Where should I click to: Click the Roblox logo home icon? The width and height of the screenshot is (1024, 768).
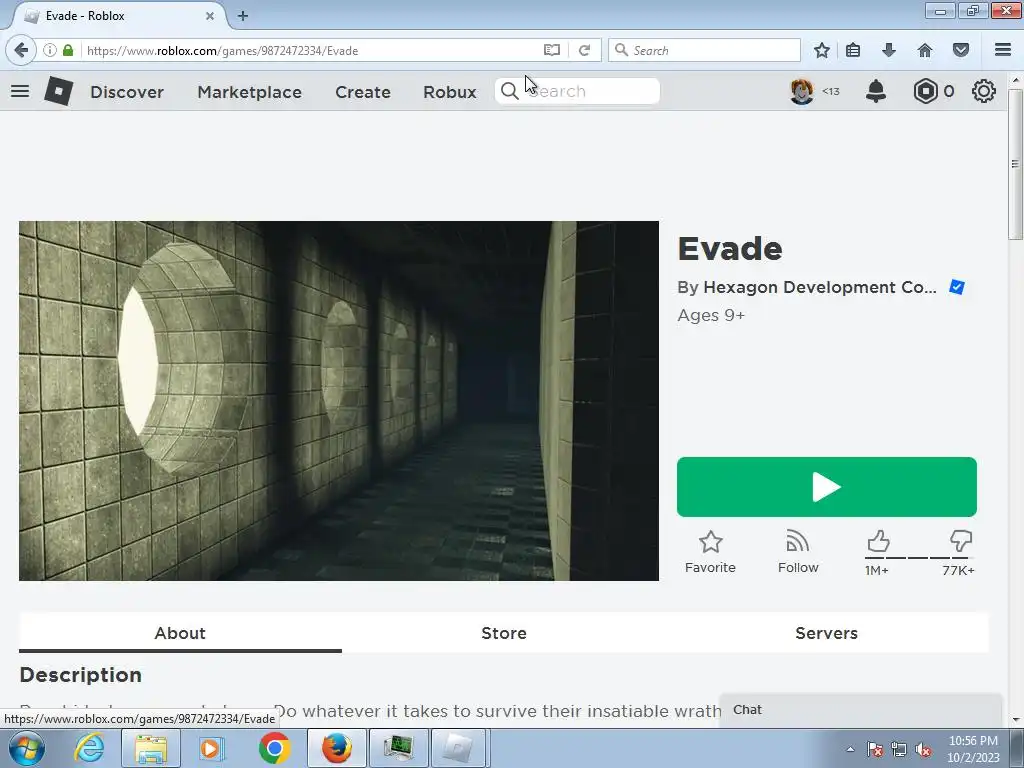point(58,91)
